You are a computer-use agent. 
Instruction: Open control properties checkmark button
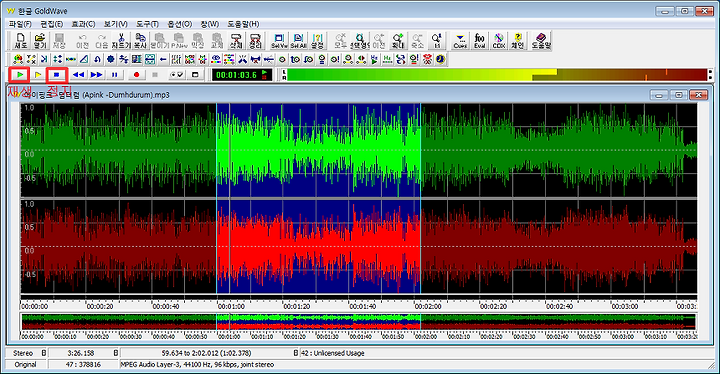pyautogui.click(x=177, y=74)
